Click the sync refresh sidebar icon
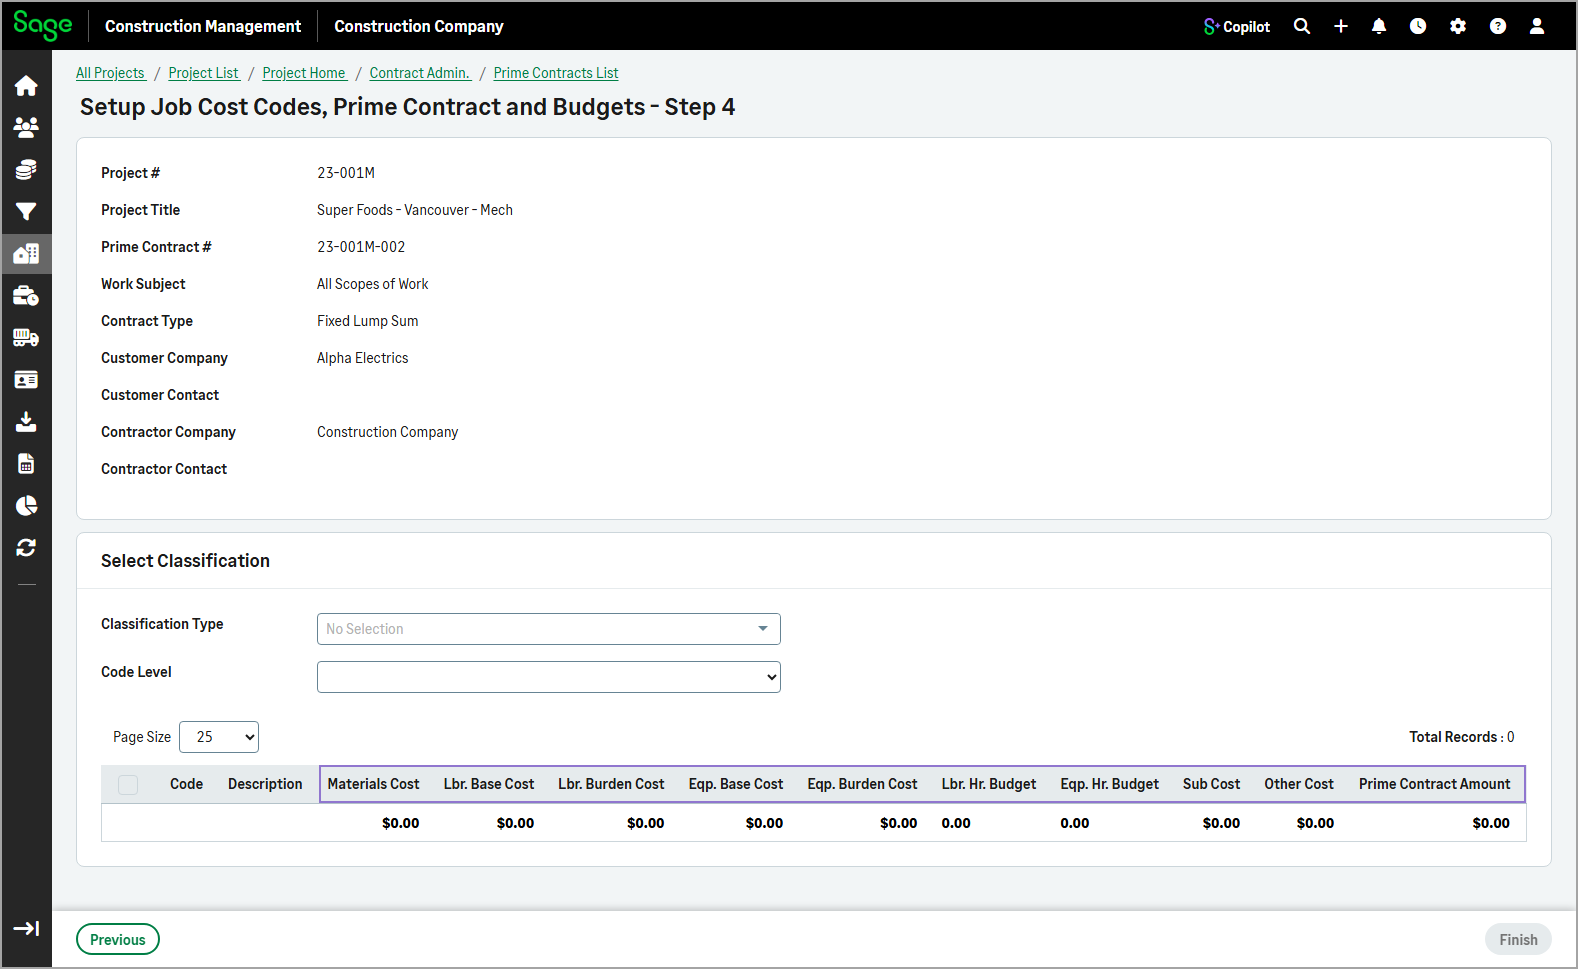Image resolution: width=1578 pixels, height=969 pixels. [26, 548]
